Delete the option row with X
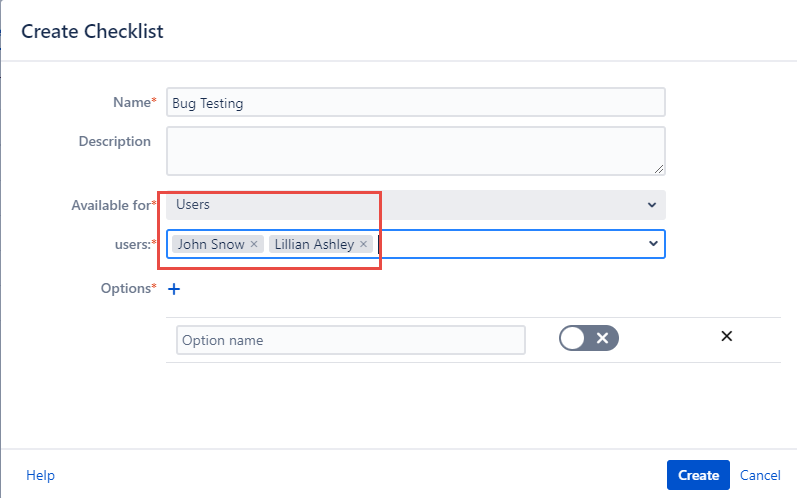797x498 pixels. click(727, 336)
